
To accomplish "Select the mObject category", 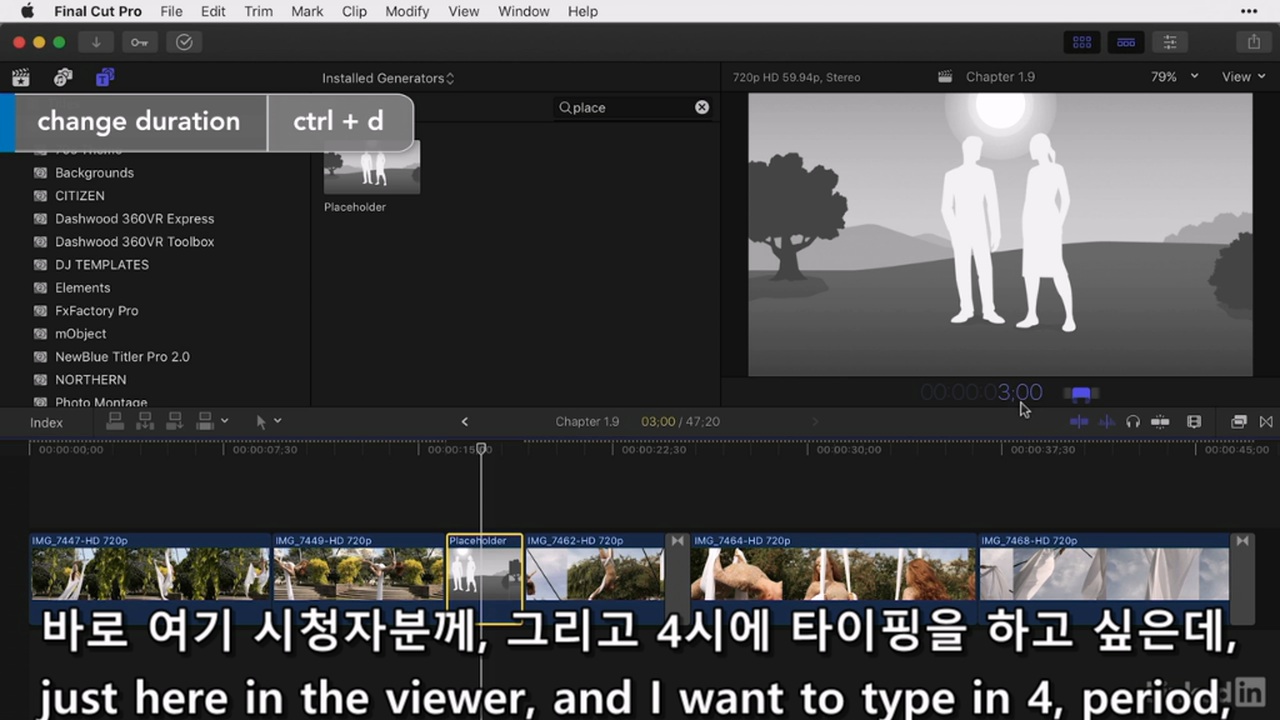I will point(81,334).
